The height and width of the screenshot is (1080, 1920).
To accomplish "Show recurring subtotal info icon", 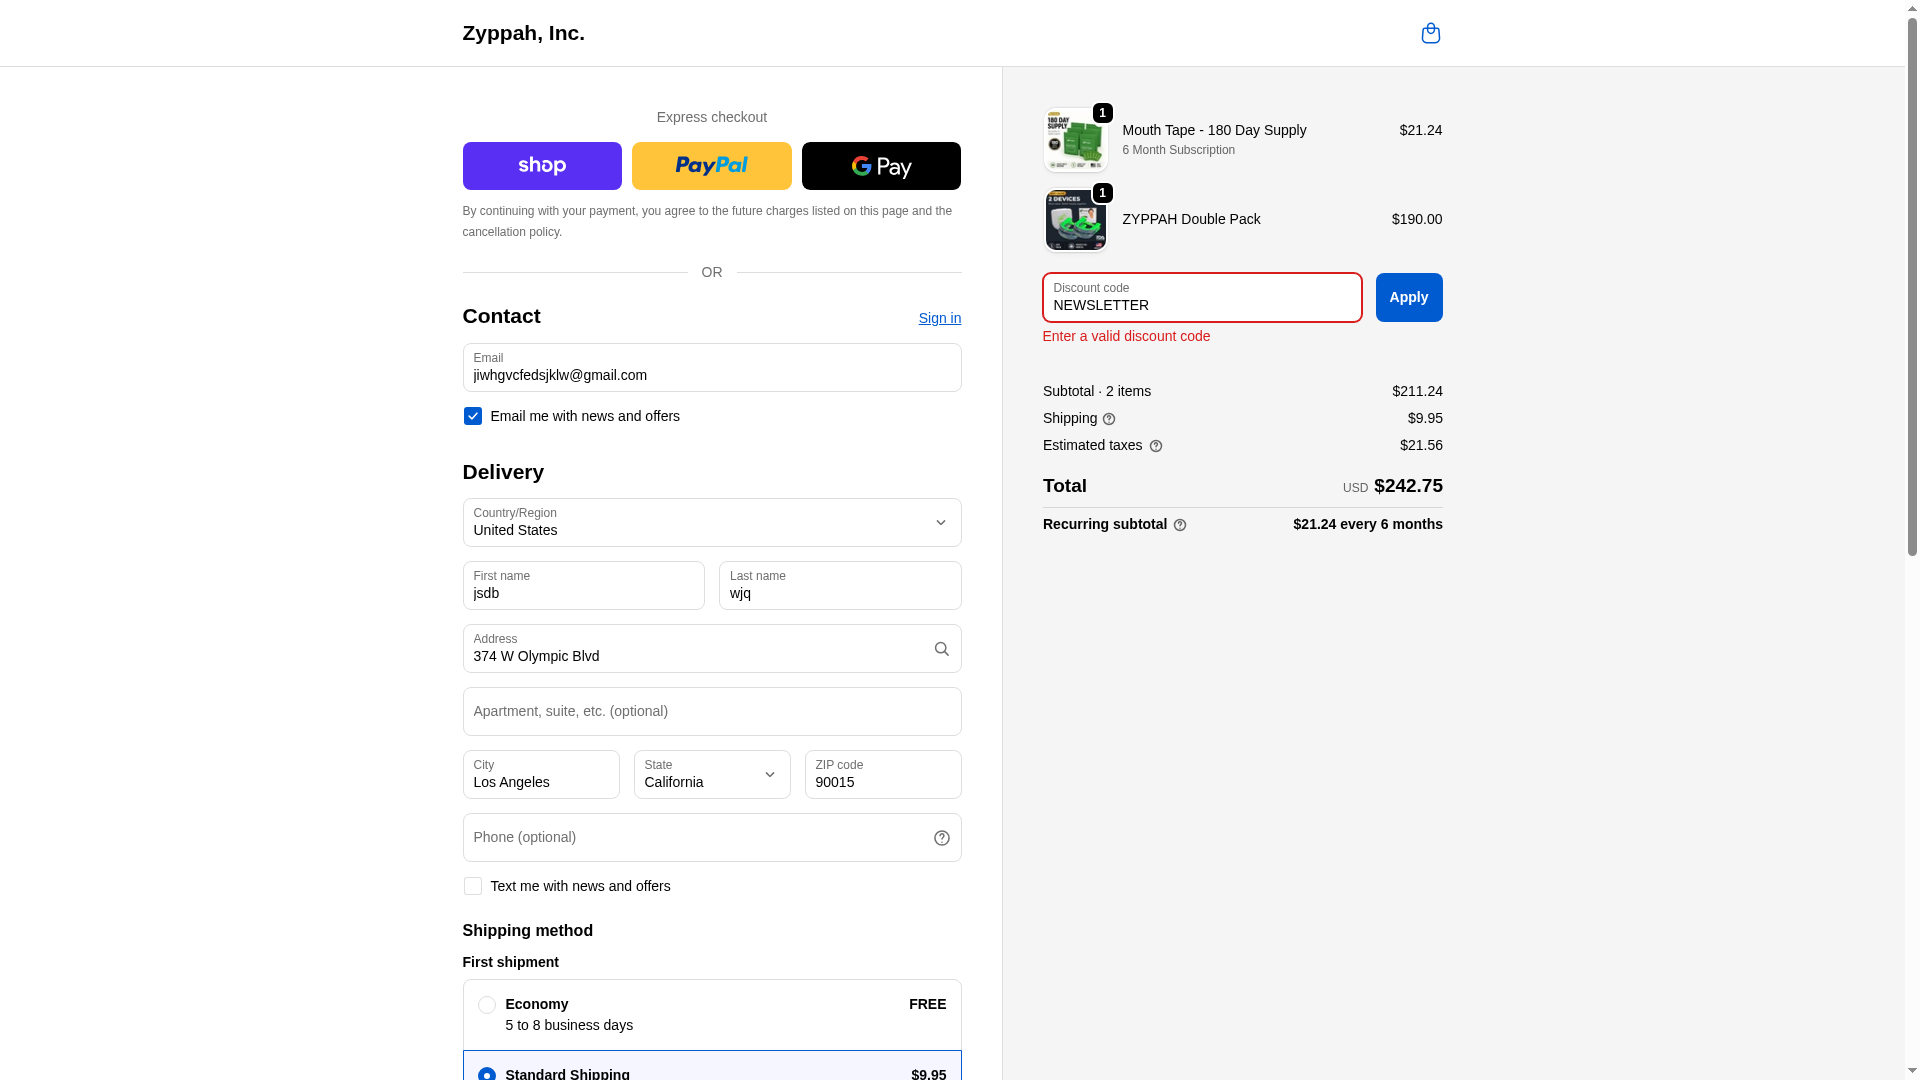I will pos(1180,525).
